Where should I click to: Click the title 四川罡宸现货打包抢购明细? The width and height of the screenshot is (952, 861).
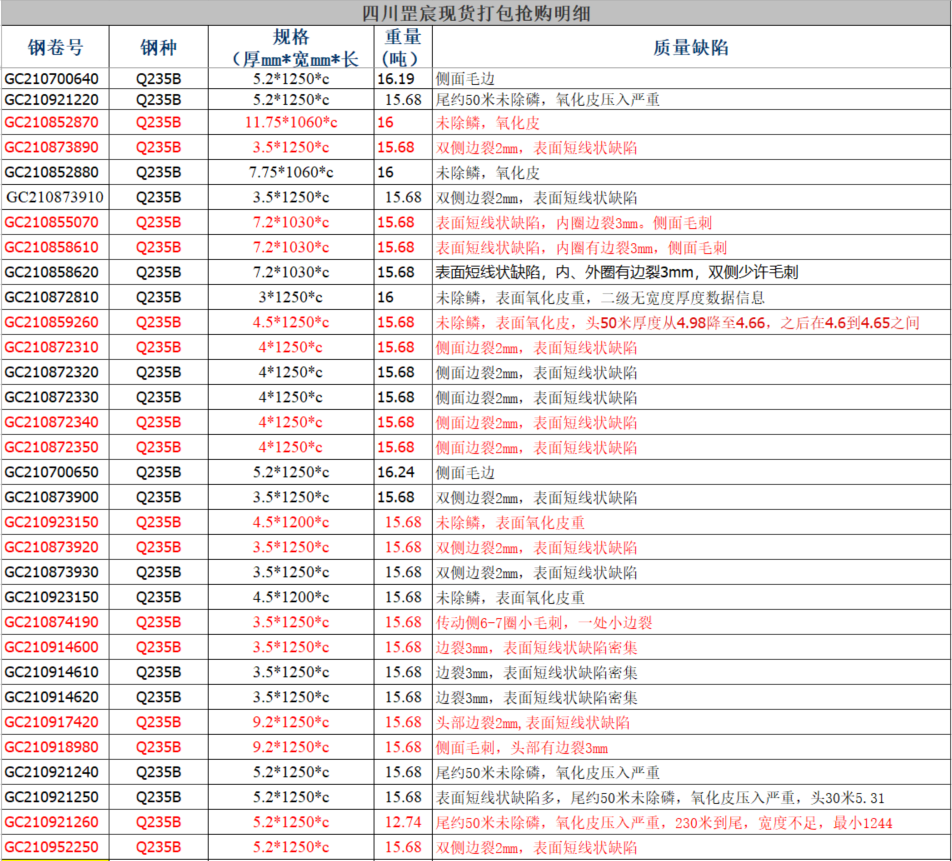pyautogui.click(x=476, y=13)
